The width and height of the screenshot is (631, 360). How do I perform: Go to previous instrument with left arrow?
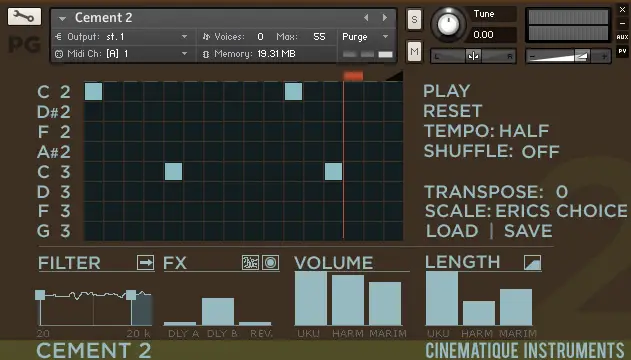pyautogui.click(x=366, y=18)
